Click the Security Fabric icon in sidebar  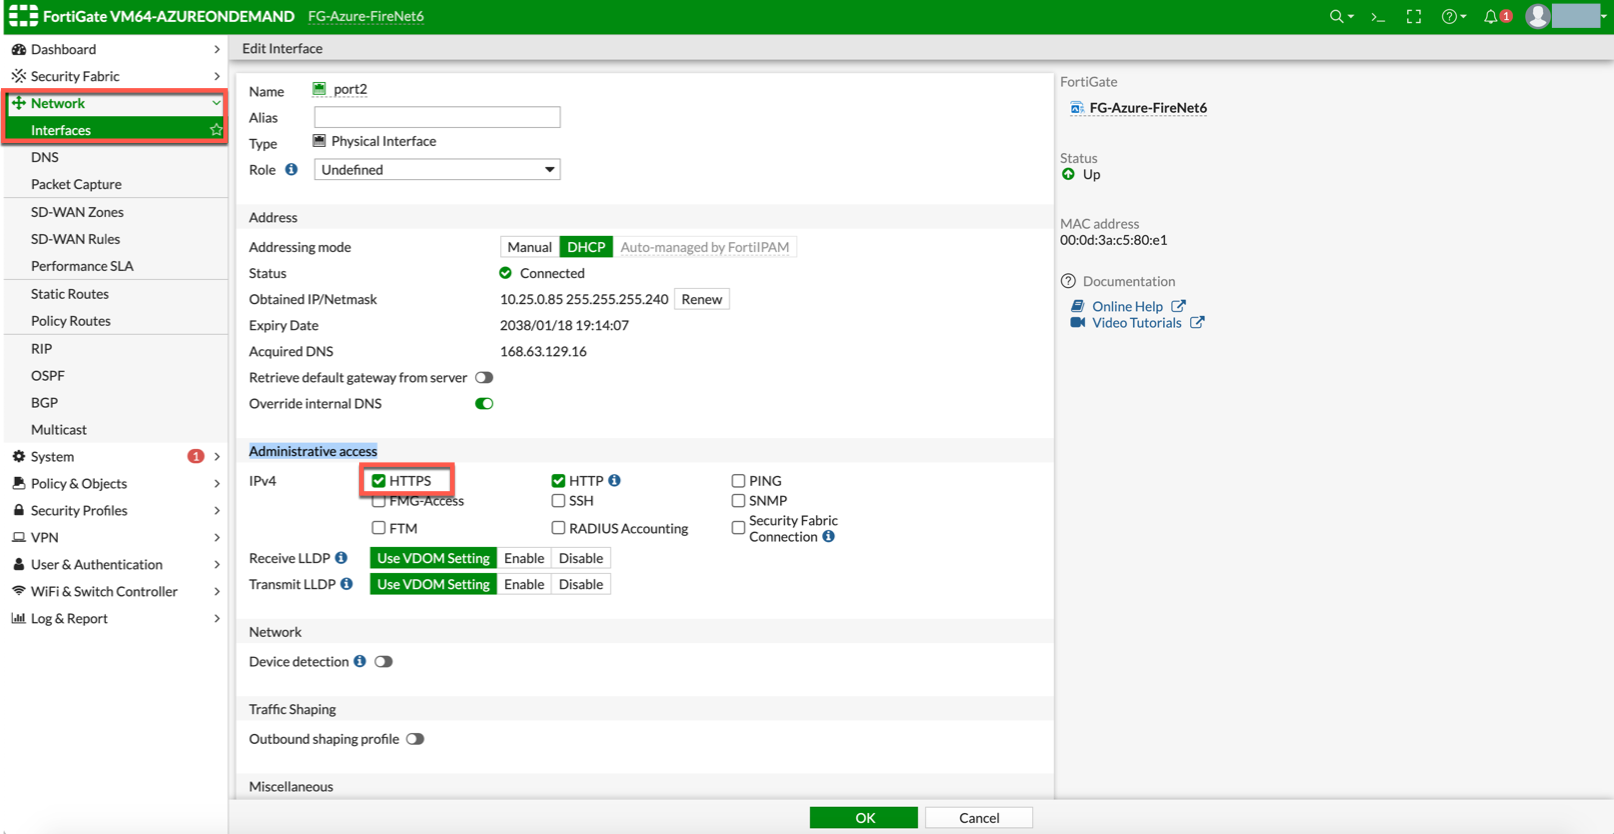point(18,76)
